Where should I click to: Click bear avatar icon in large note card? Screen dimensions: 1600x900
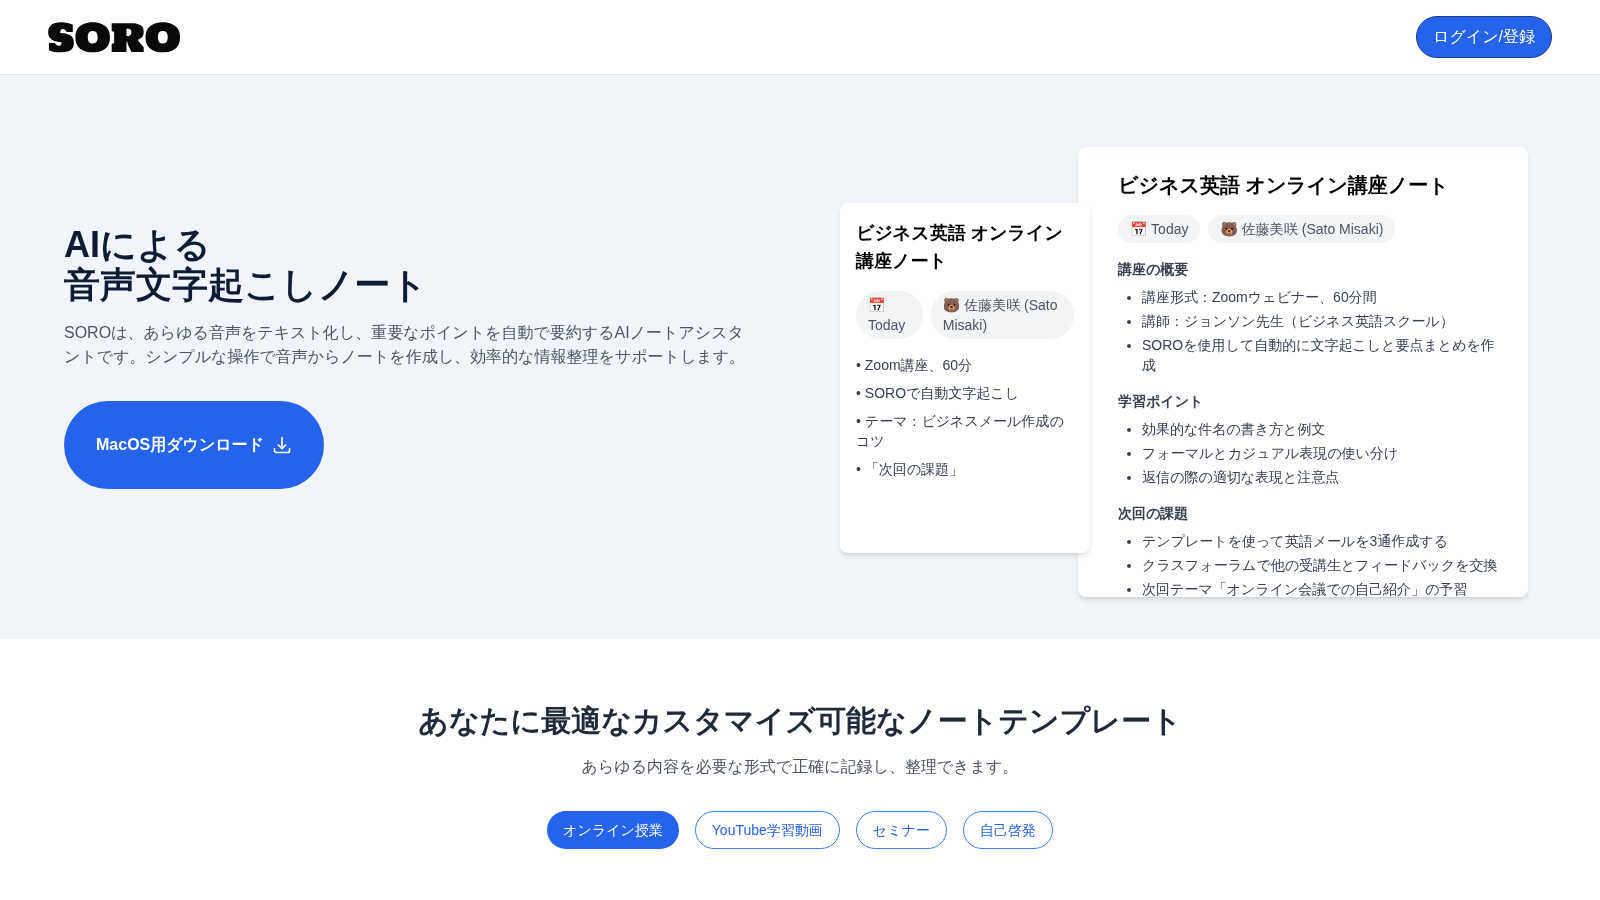(1229, 229)
